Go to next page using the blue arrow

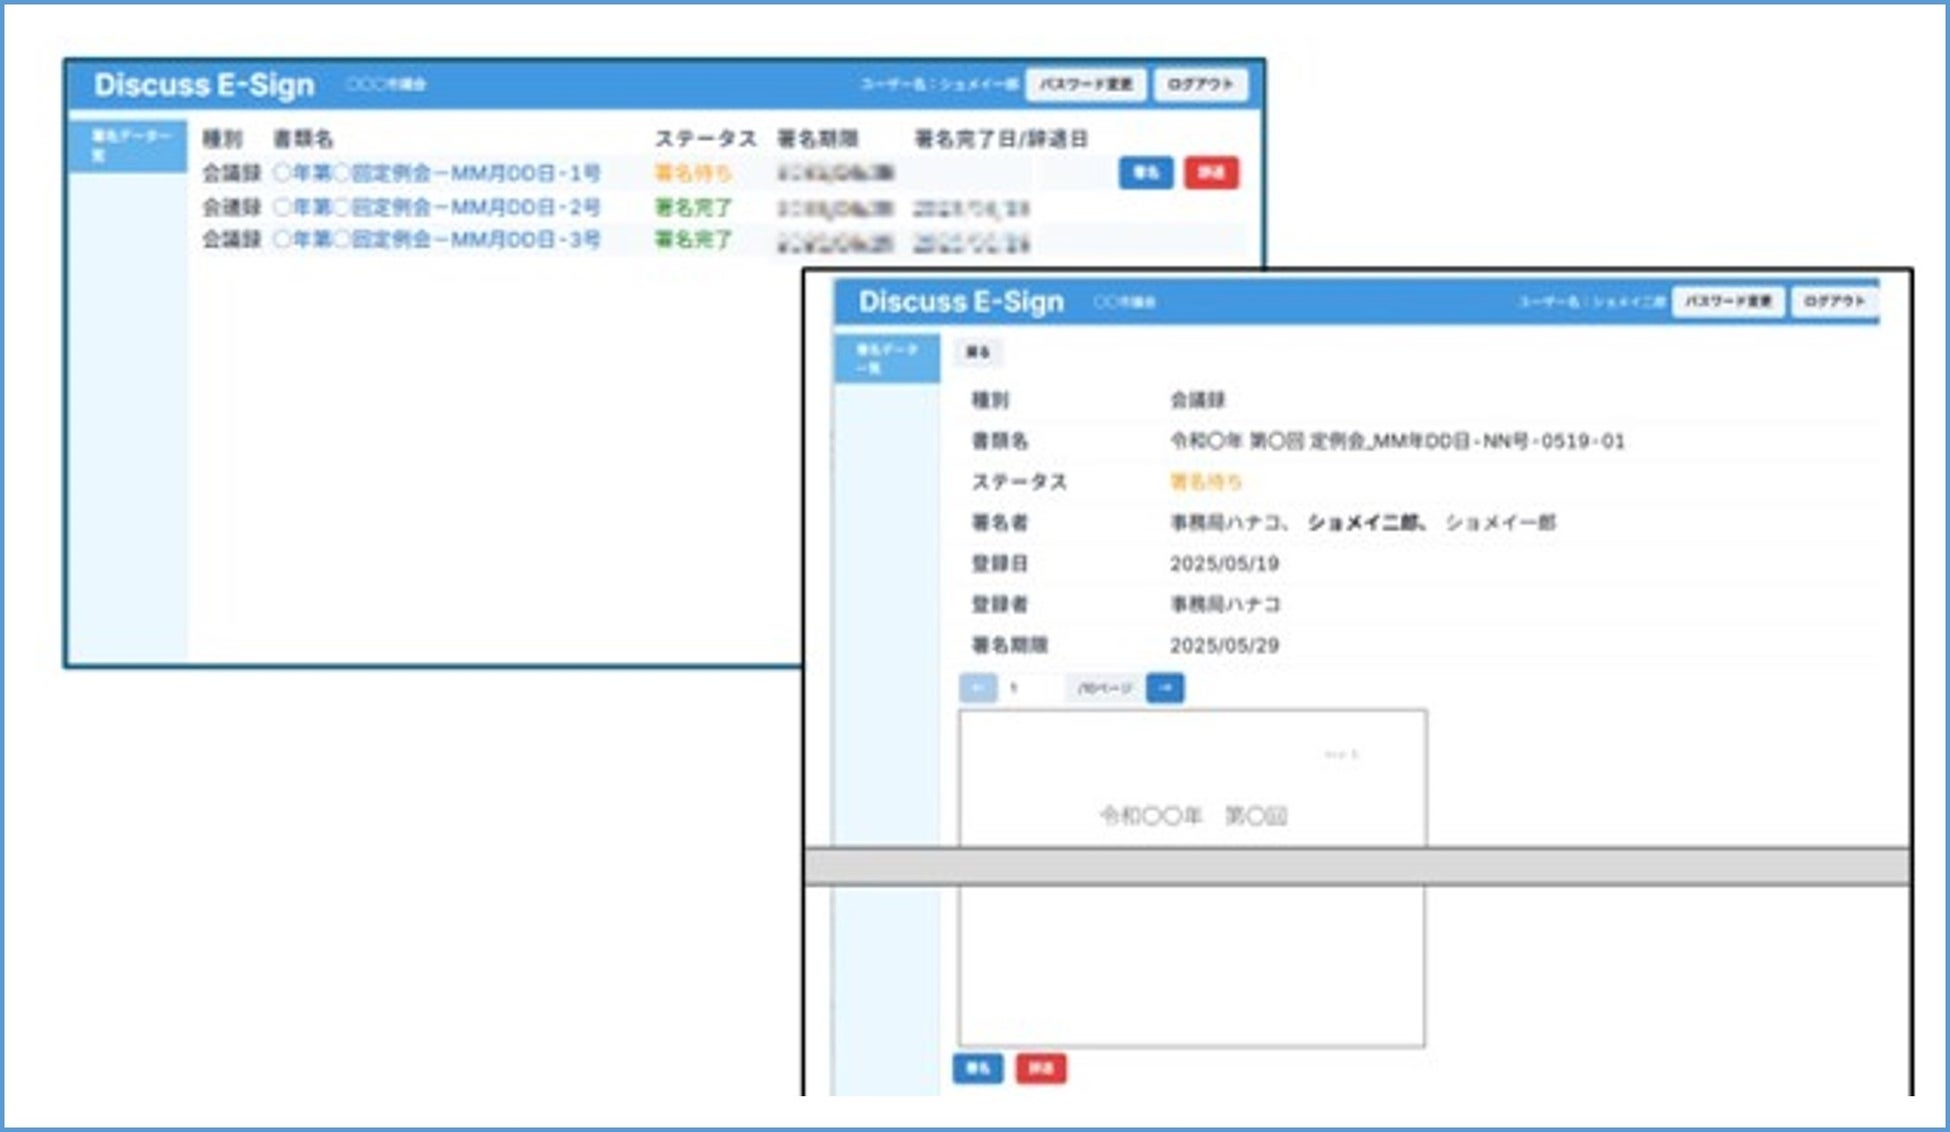(x=1165, y=688)
